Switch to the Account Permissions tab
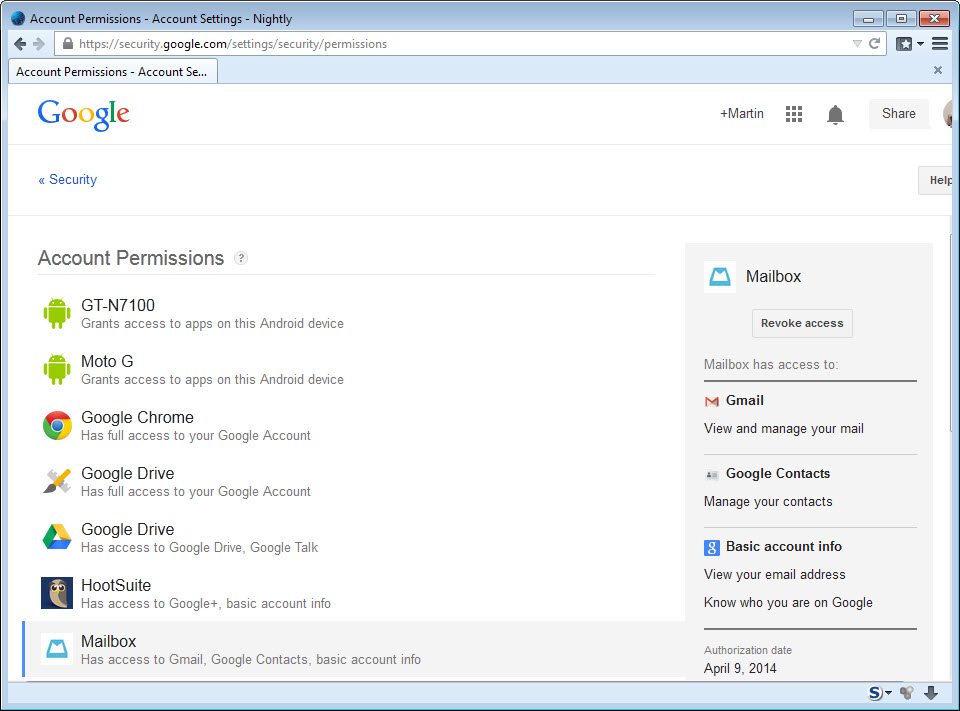Viewport: 960px width, 711px height. (x=112, y=70)
